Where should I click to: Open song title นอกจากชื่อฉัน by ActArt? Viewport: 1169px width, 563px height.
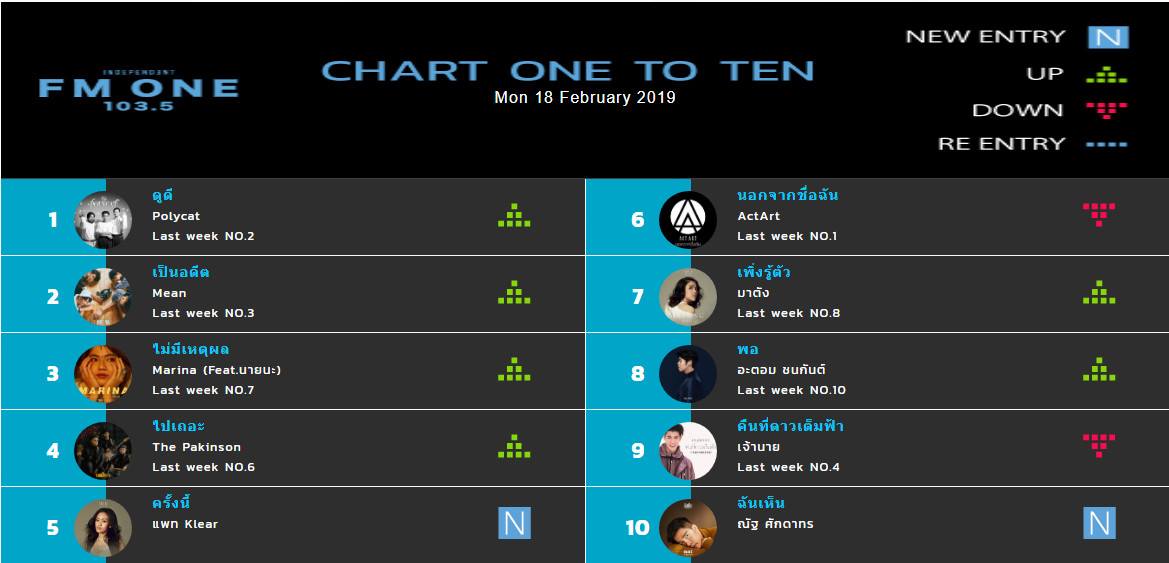coord(787,195)
